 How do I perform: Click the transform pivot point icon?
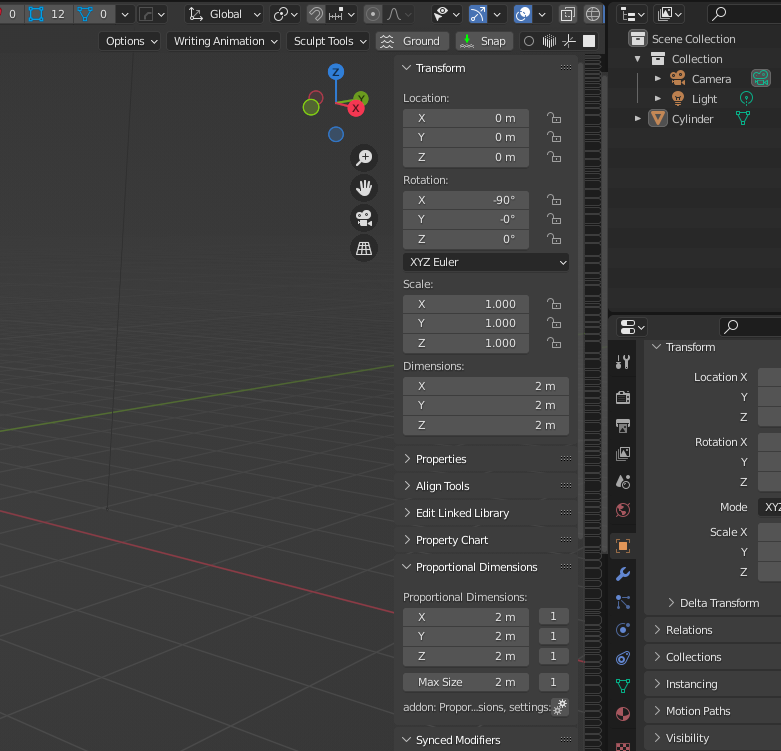pos(285,14)
